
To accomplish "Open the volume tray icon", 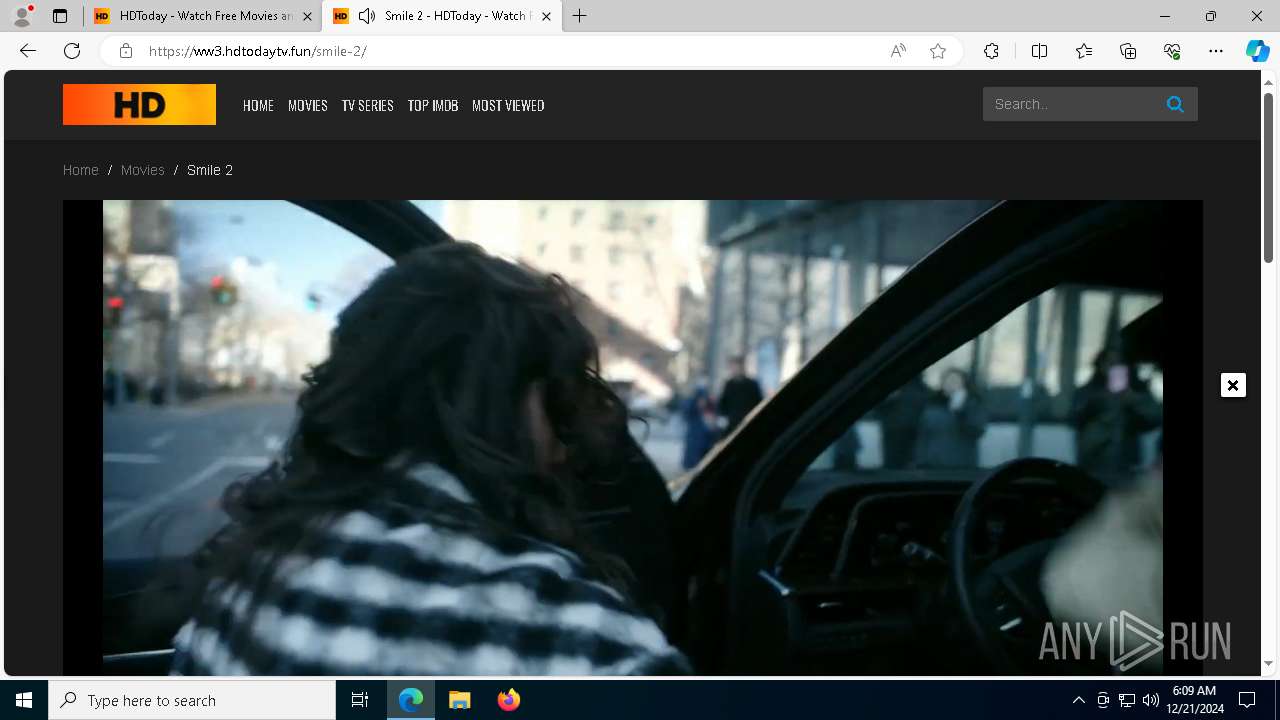I will point(1151,700).
